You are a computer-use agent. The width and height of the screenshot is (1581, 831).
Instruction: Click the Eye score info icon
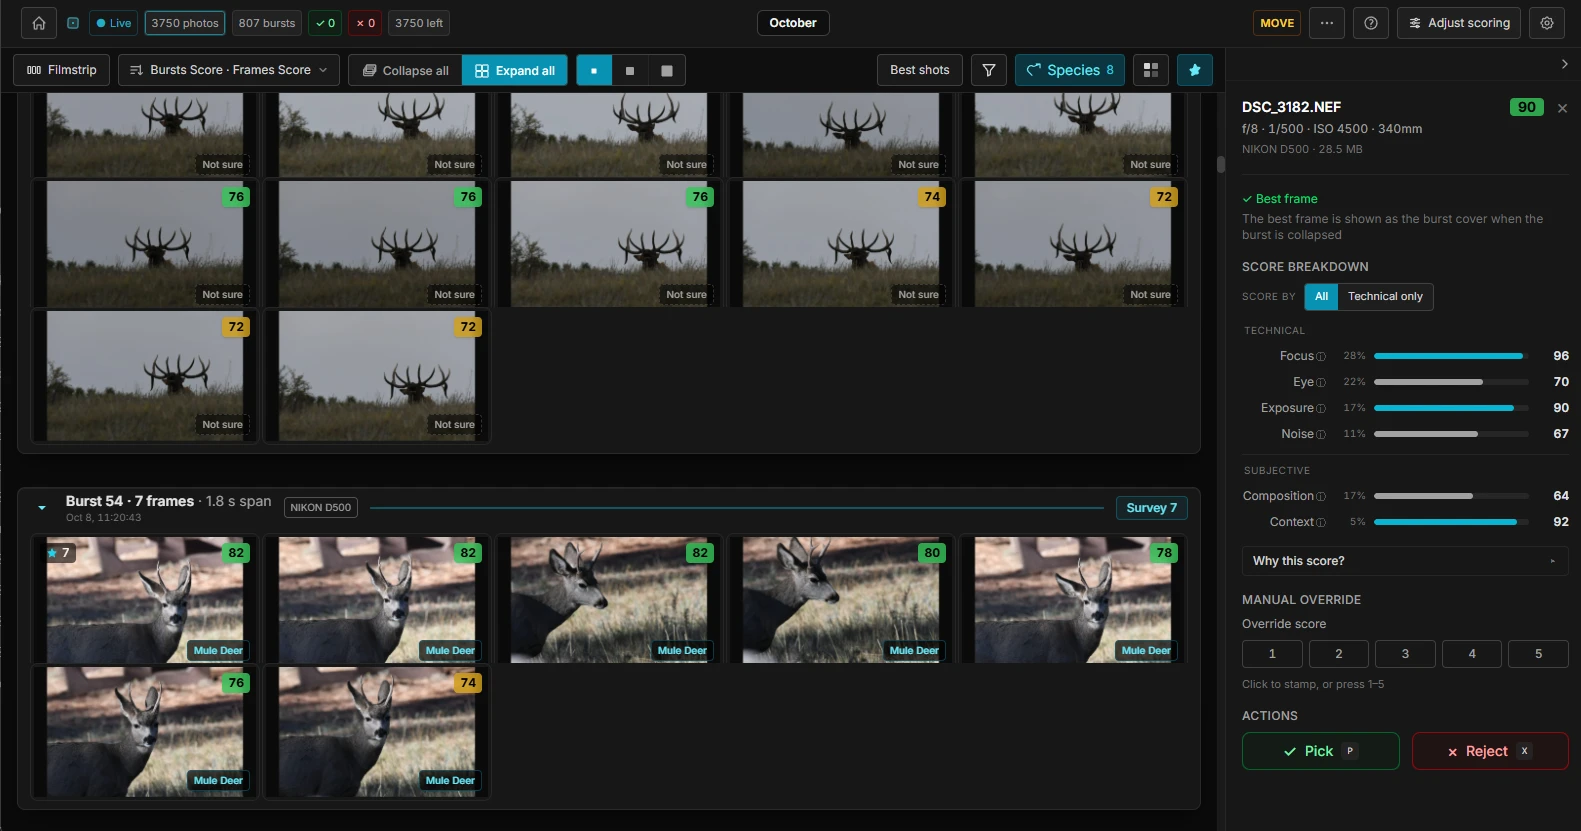(1321, 383)
